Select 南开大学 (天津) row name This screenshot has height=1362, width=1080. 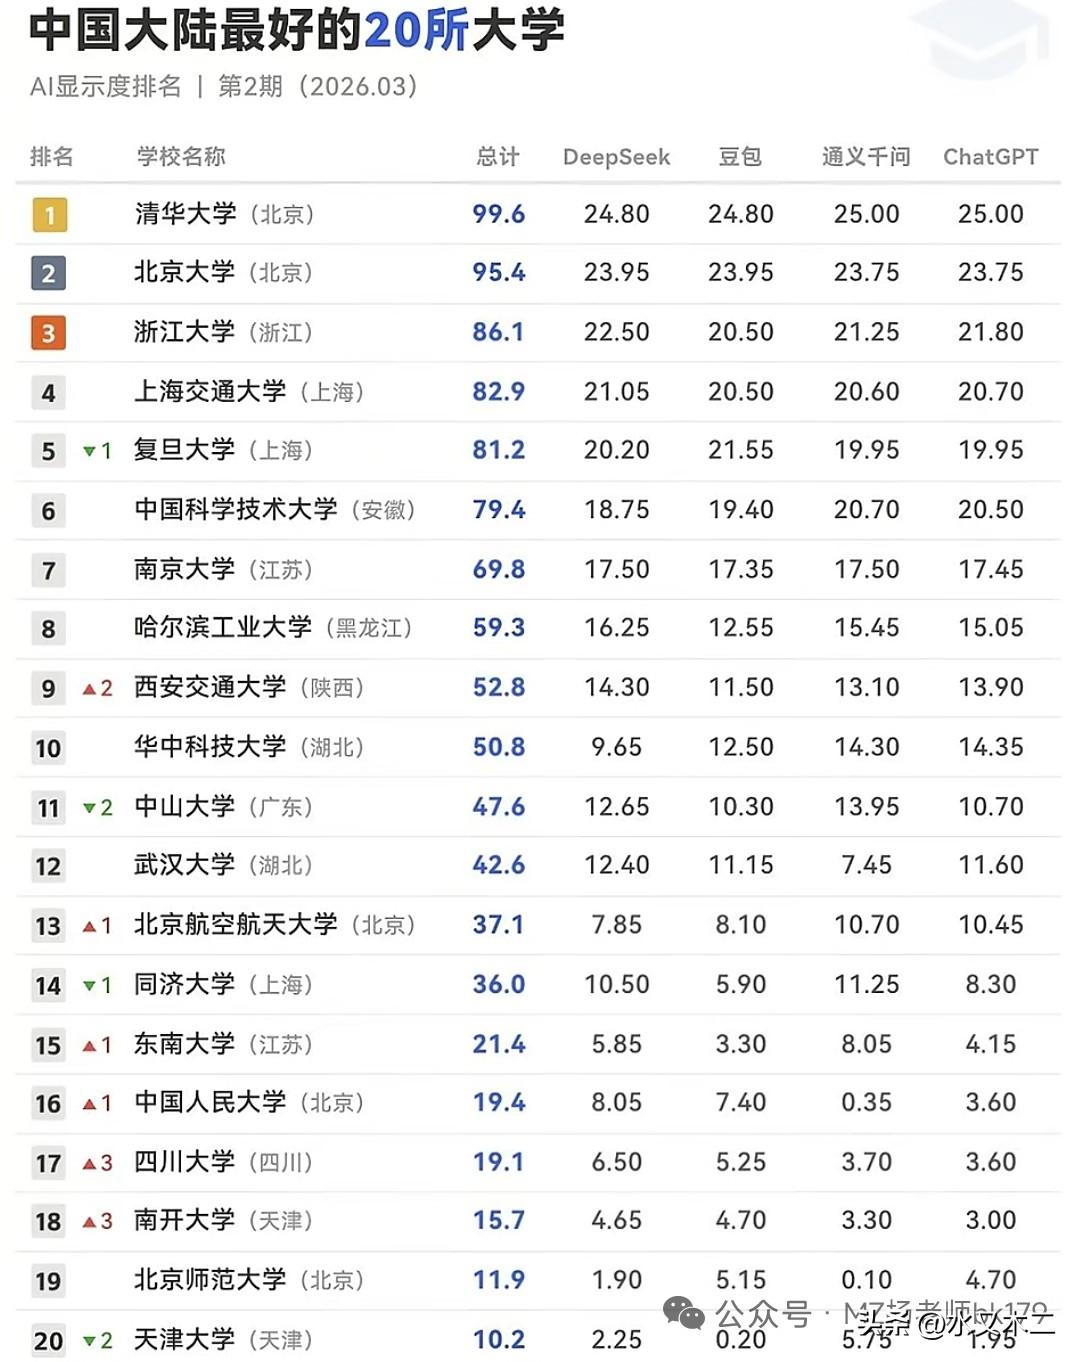click(224, 1220)
